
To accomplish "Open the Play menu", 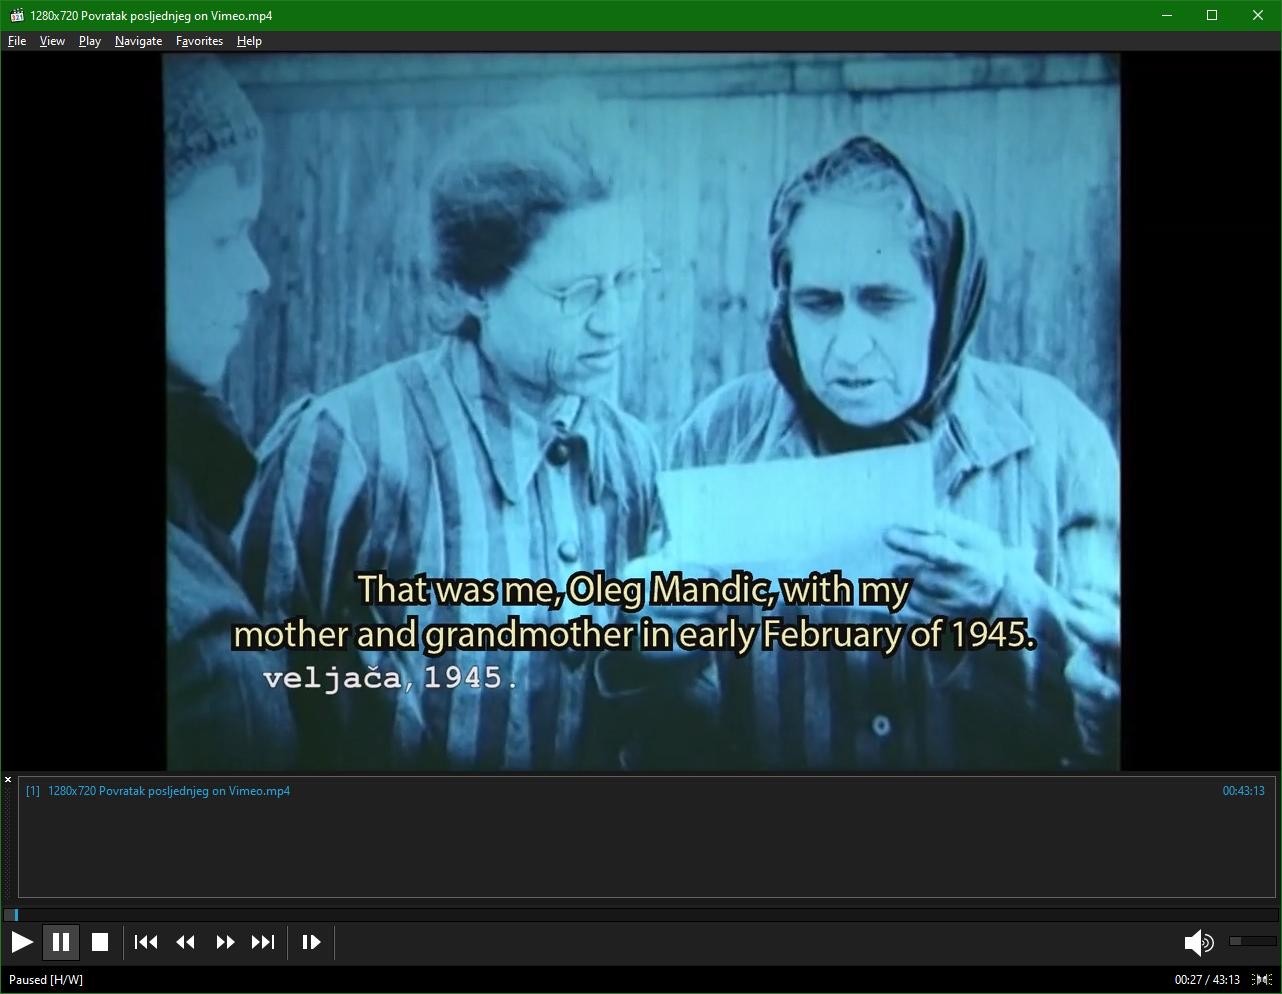I will click(x=90, y=41).
